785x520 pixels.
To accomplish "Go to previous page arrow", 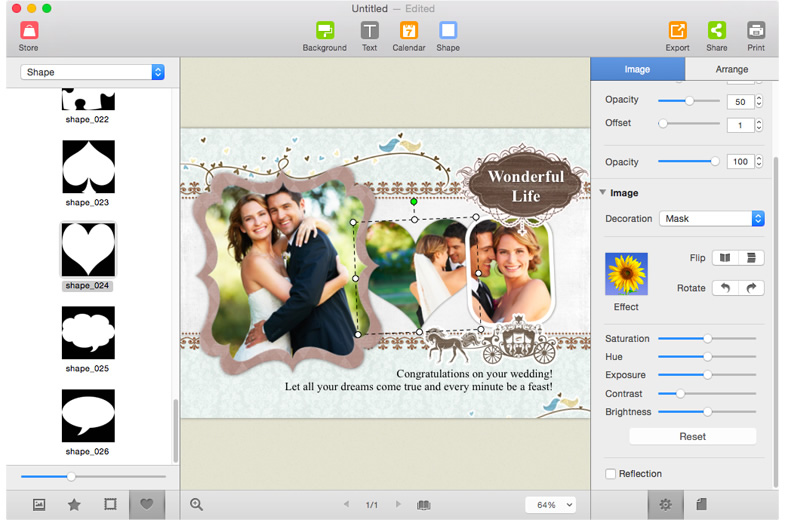I will click(346, 504).
